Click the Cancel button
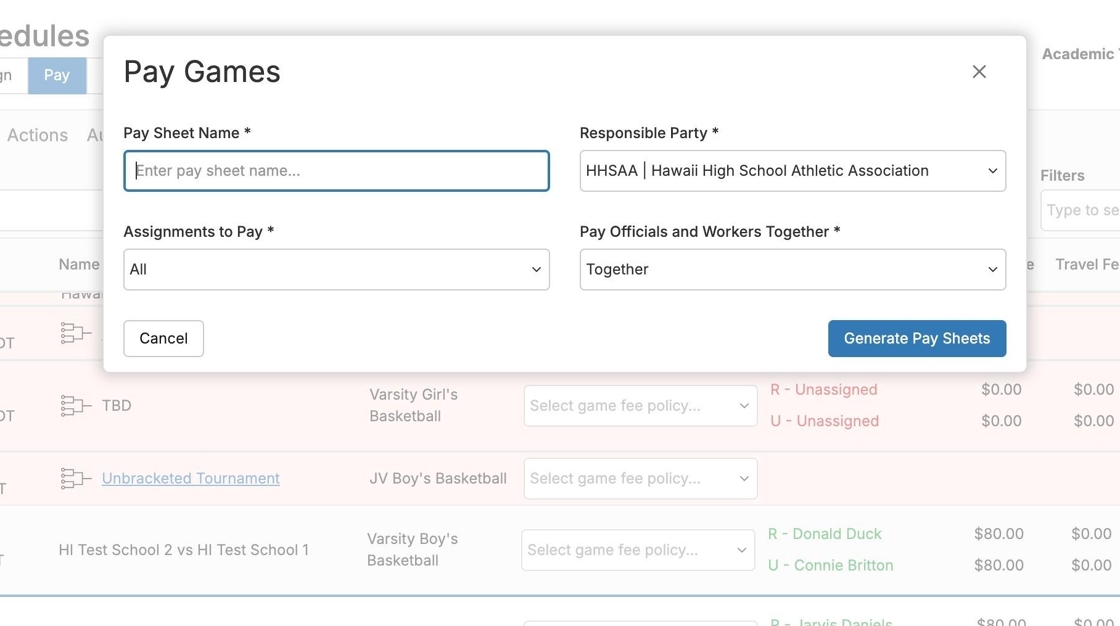Screen dimensions: 1120x626 pyautogui.click(x=163, y=339)
